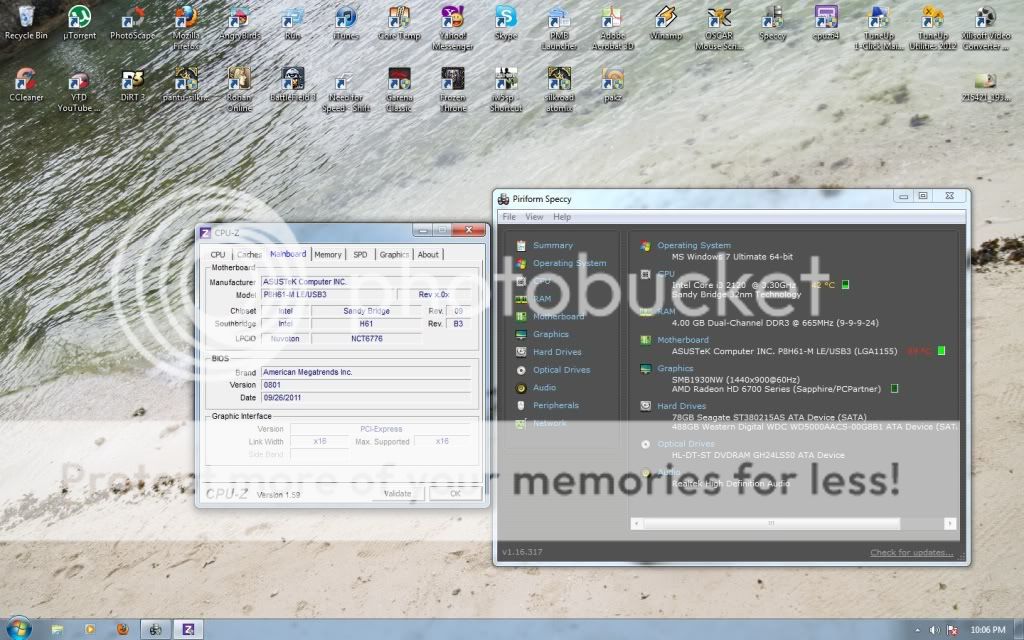
Task: Open OSCAR Mouse Script icon
Action: 718,27
